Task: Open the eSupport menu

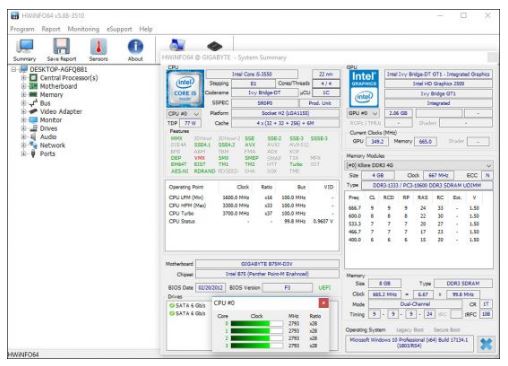Action: tap(119, 29)
